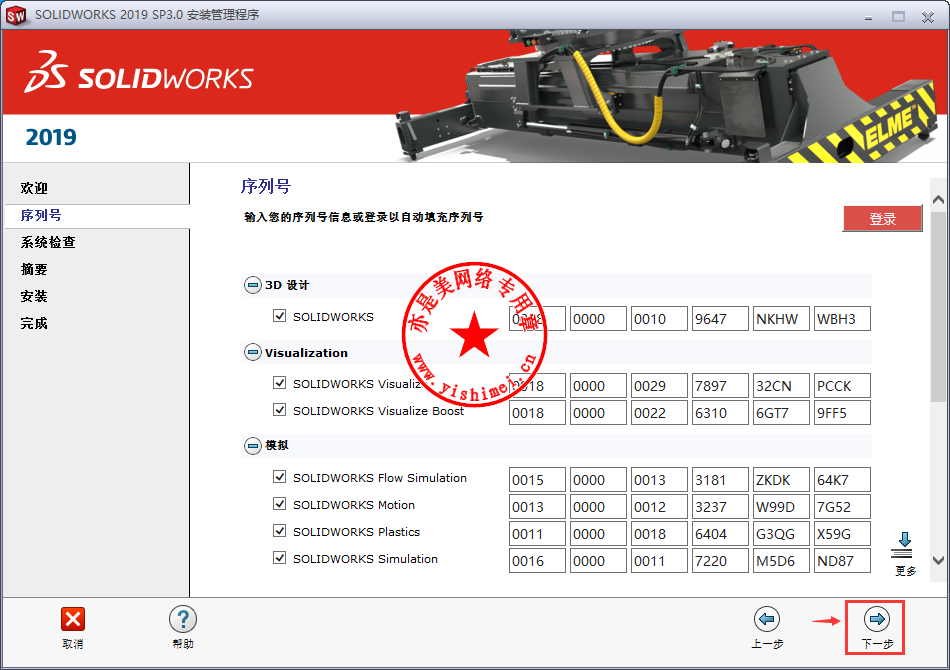Click the SOLIDWORKS app icon in title bar

click(16, 15)
